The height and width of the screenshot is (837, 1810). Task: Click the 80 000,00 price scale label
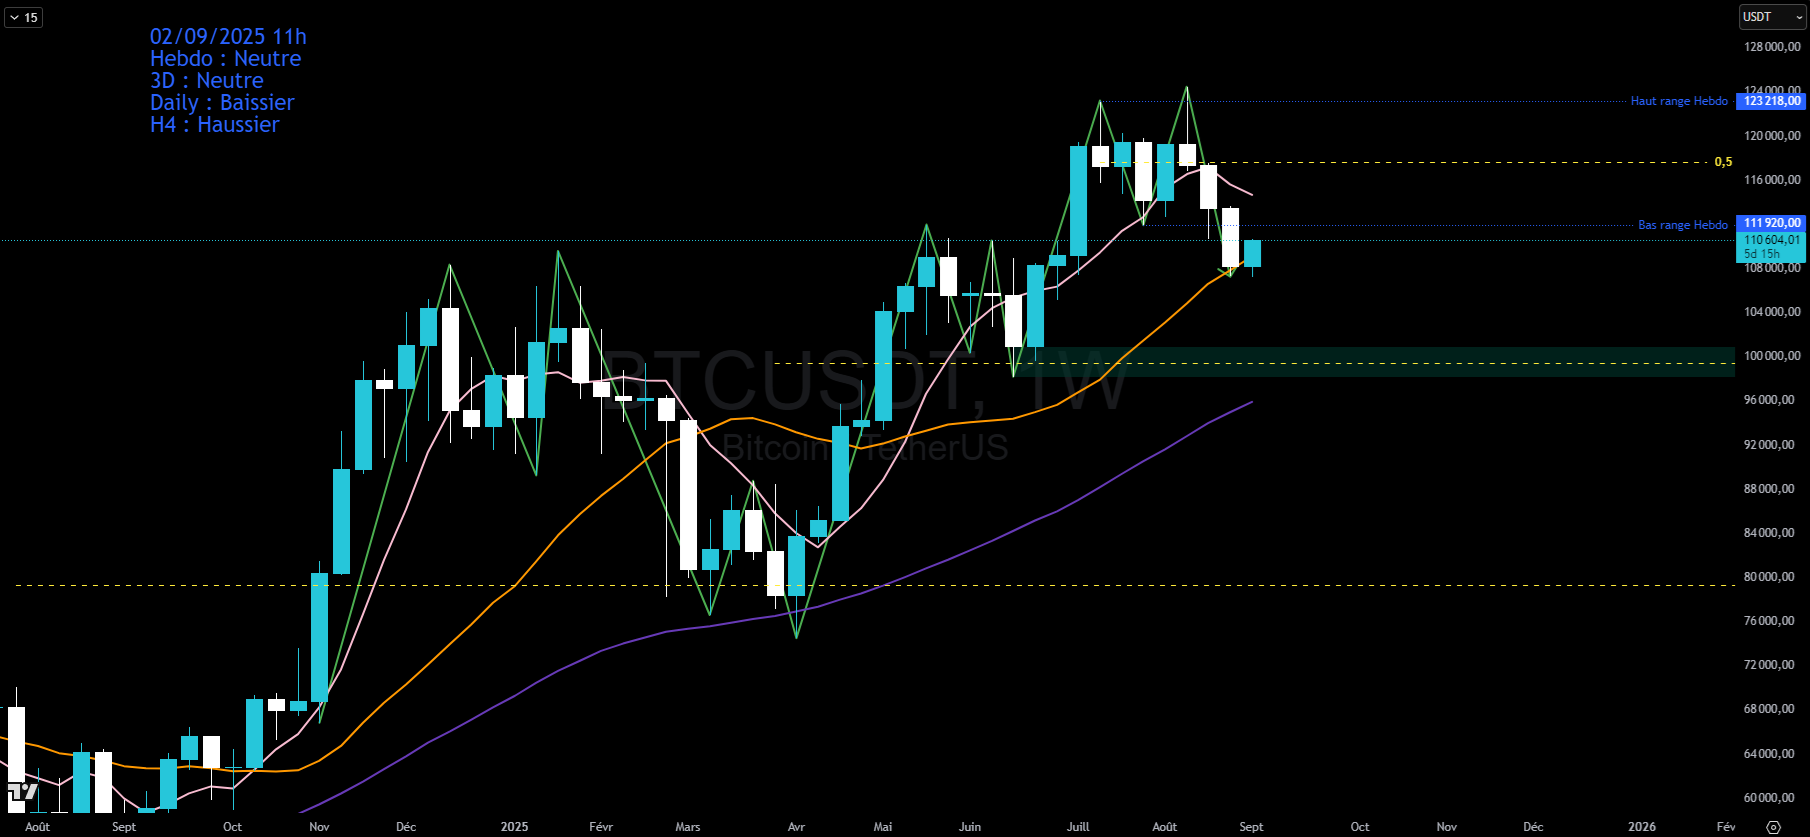click(x=1771, y=577)
